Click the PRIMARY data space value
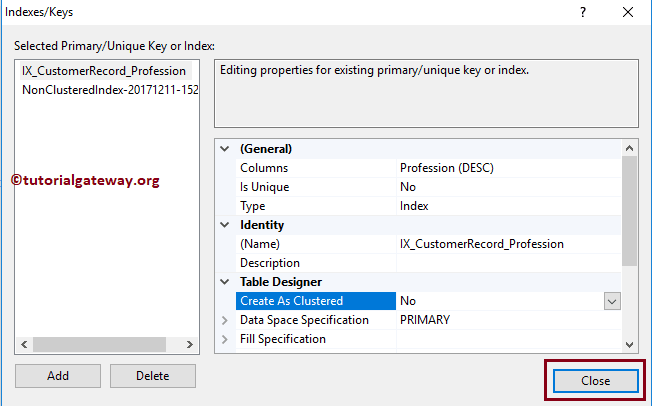Screen dimensions: 652x406 point(425,320)
